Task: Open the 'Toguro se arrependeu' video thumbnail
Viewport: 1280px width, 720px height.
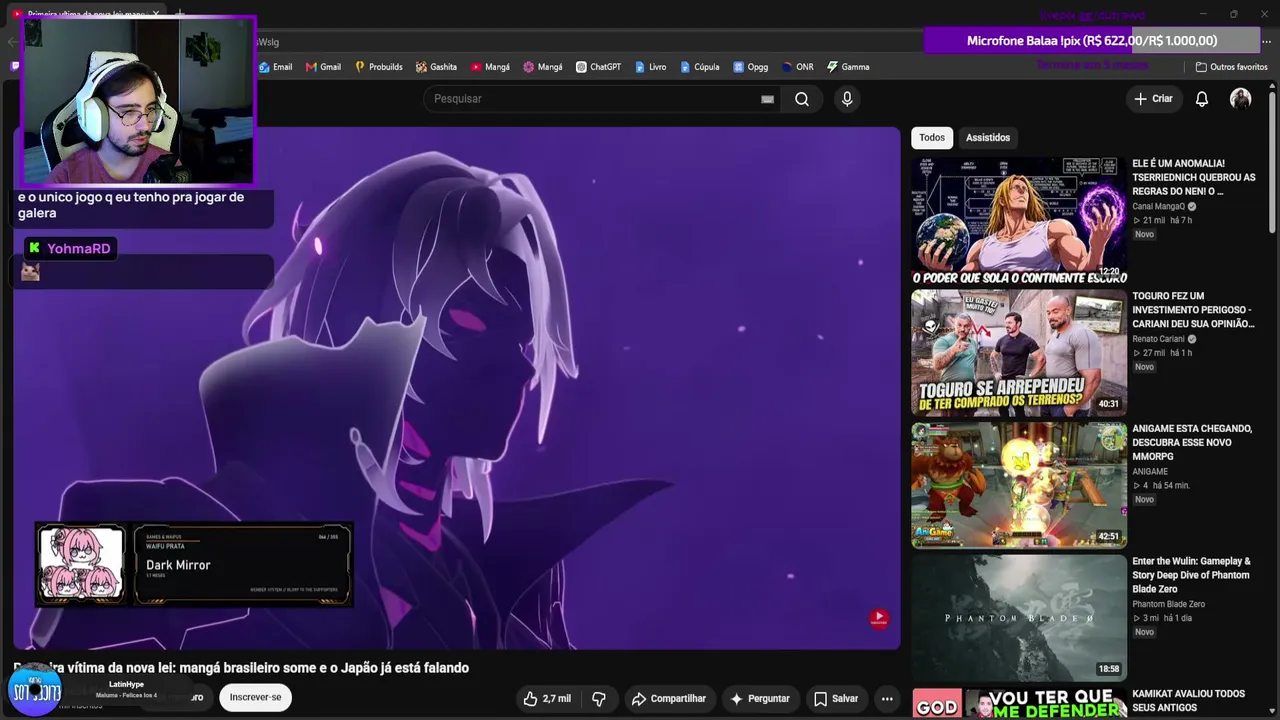Action: point(1019,353)
